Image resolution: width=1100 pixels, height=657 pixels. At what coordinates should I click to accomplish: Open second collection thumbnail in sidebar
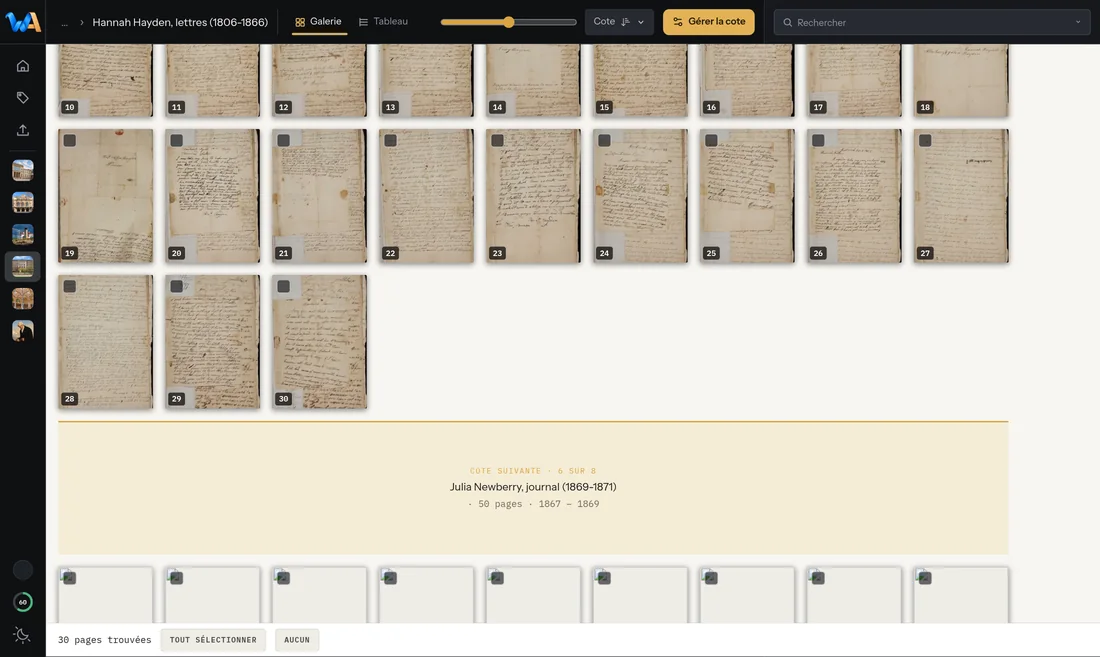point(22,203)
